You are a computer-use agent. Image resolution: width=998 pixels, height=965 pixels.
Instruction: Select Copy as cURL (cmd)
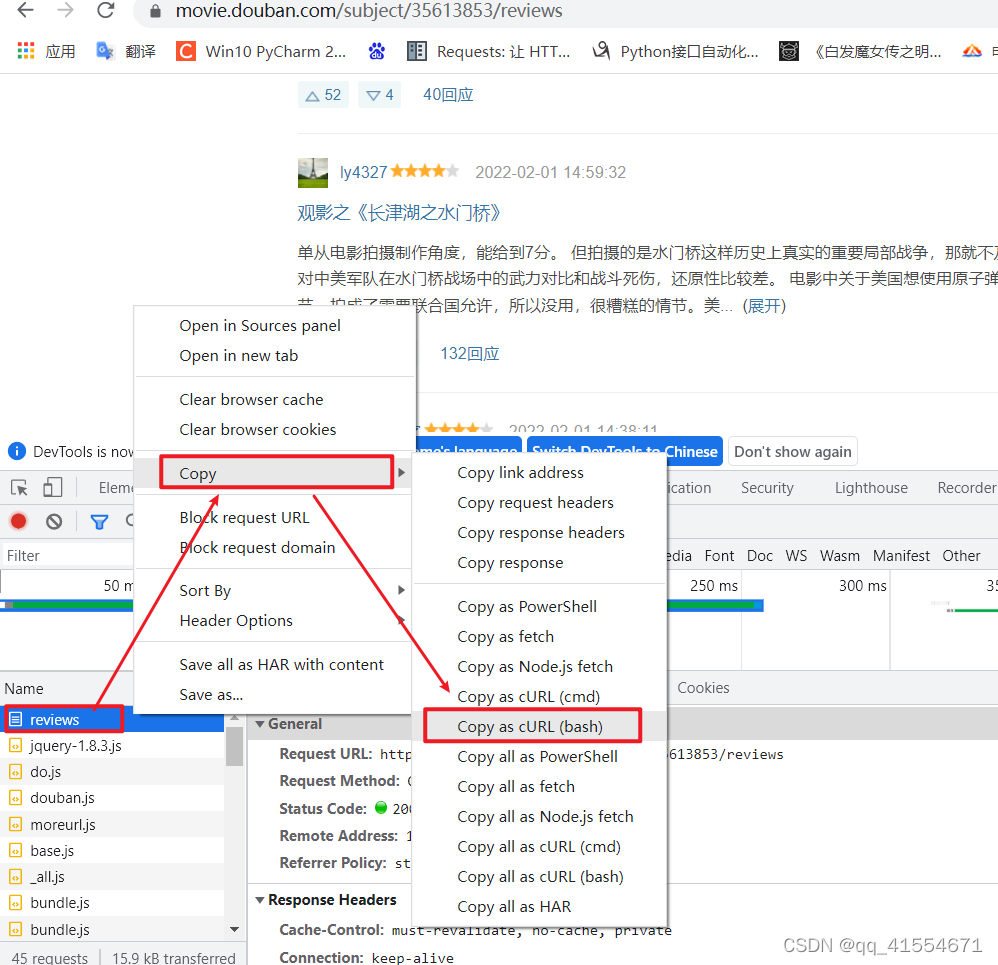click(x=539, y=696)
